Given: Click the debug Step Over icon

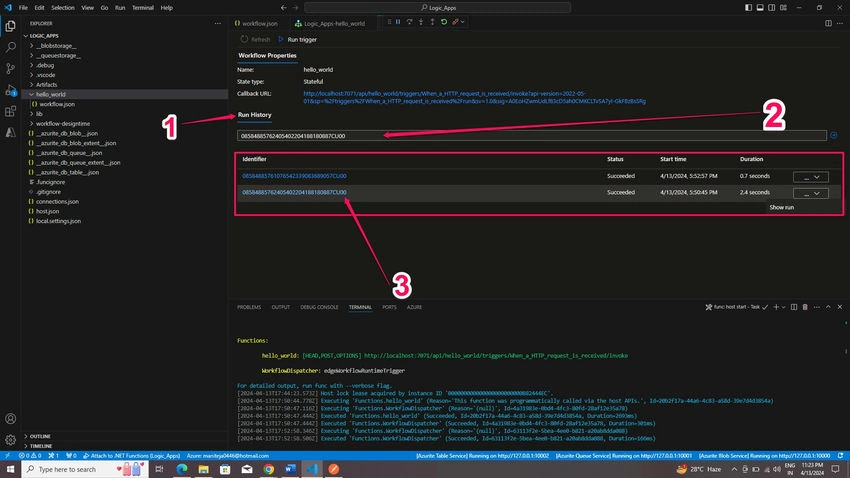Looking at the screenshot, I should (x=409, y=22).
